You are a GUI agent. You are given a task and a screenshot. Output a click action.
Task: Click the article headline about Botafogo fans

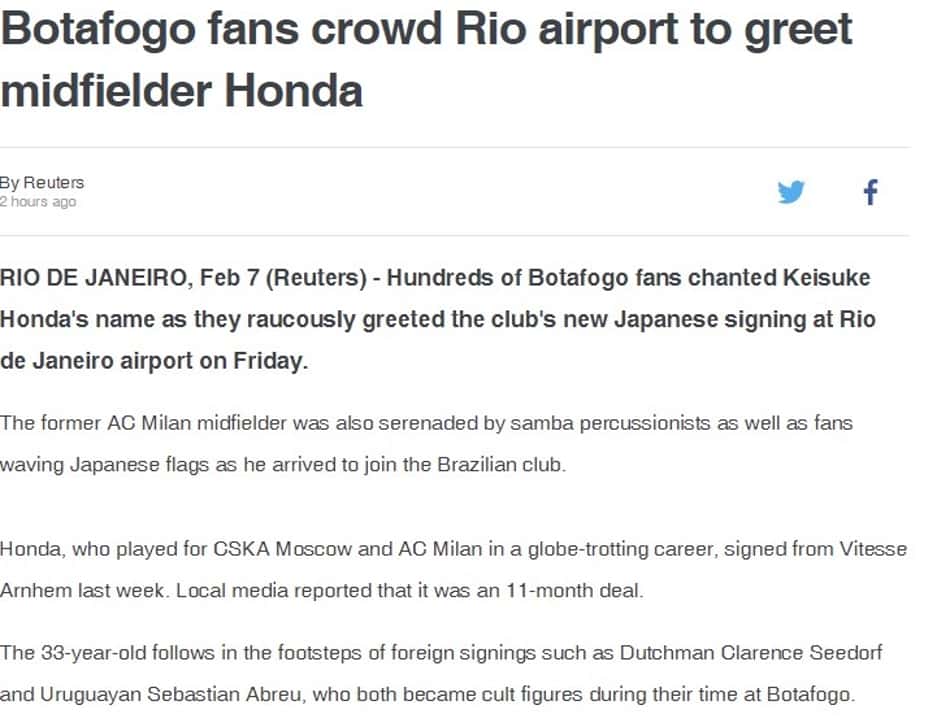pos(427,59)
